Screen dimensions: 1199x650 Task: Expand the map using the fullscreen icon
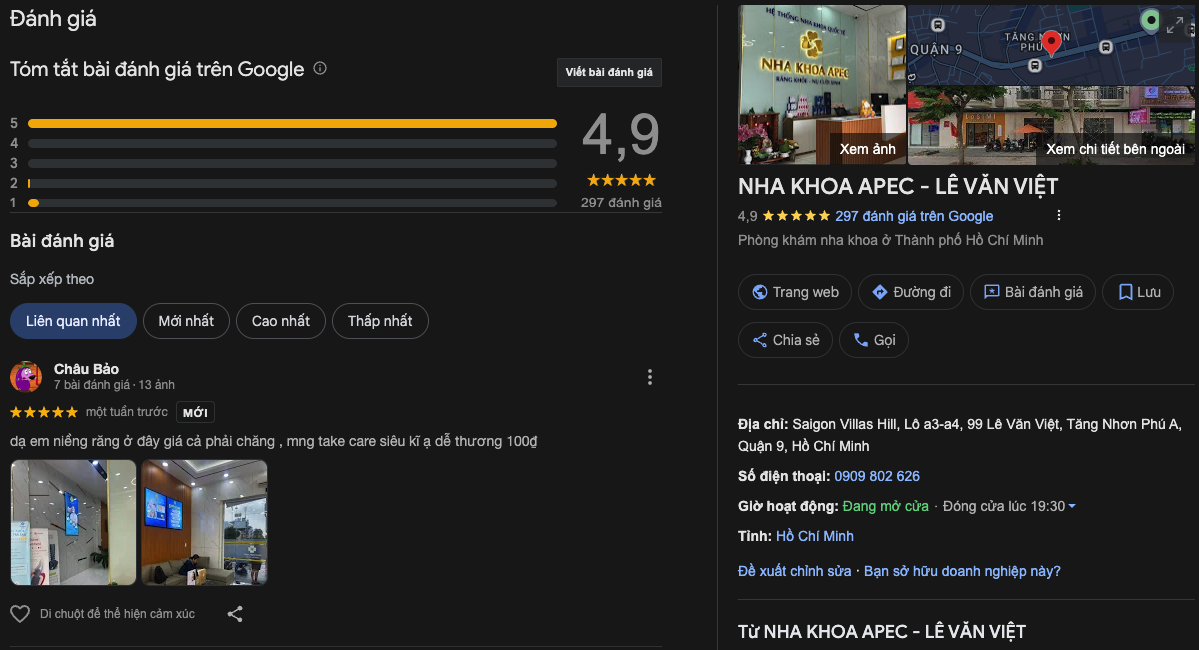pyautogui.click(x=1175, y=26)
